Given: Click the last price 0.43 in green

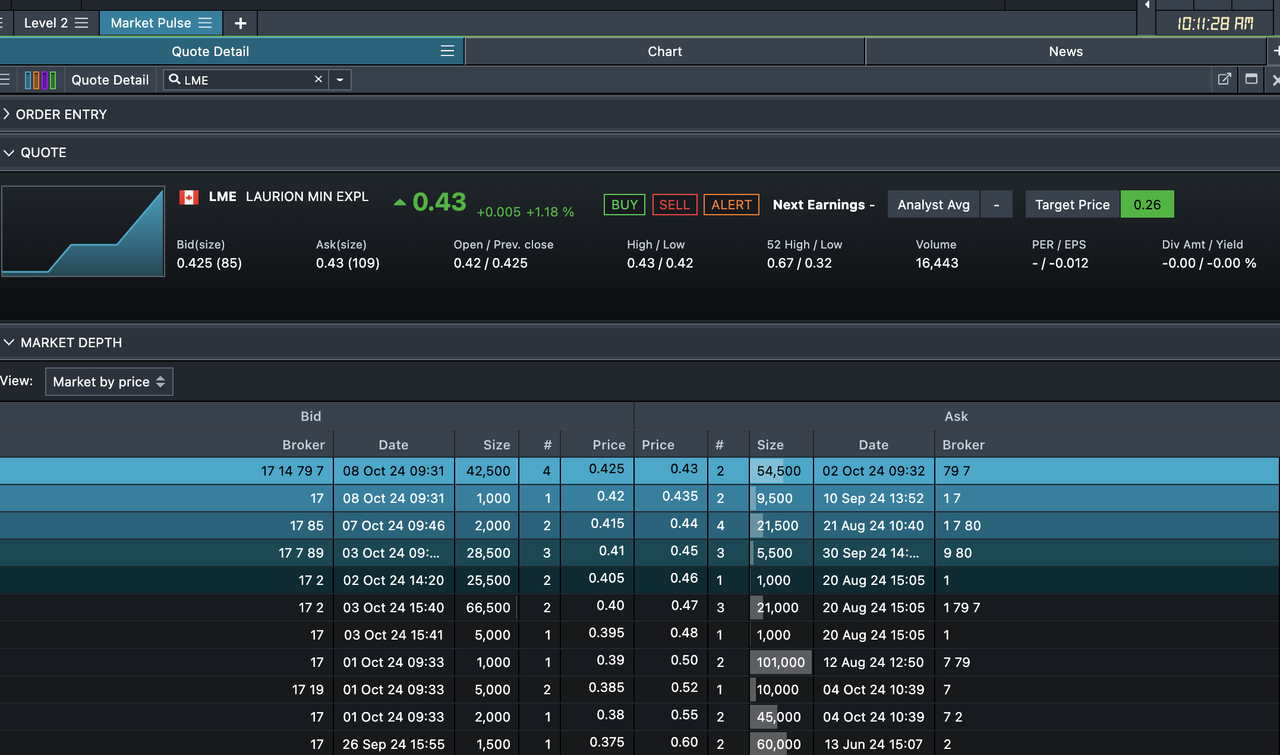Looking at the screenshot, I should pyautogui.click(x=439, y=202).
